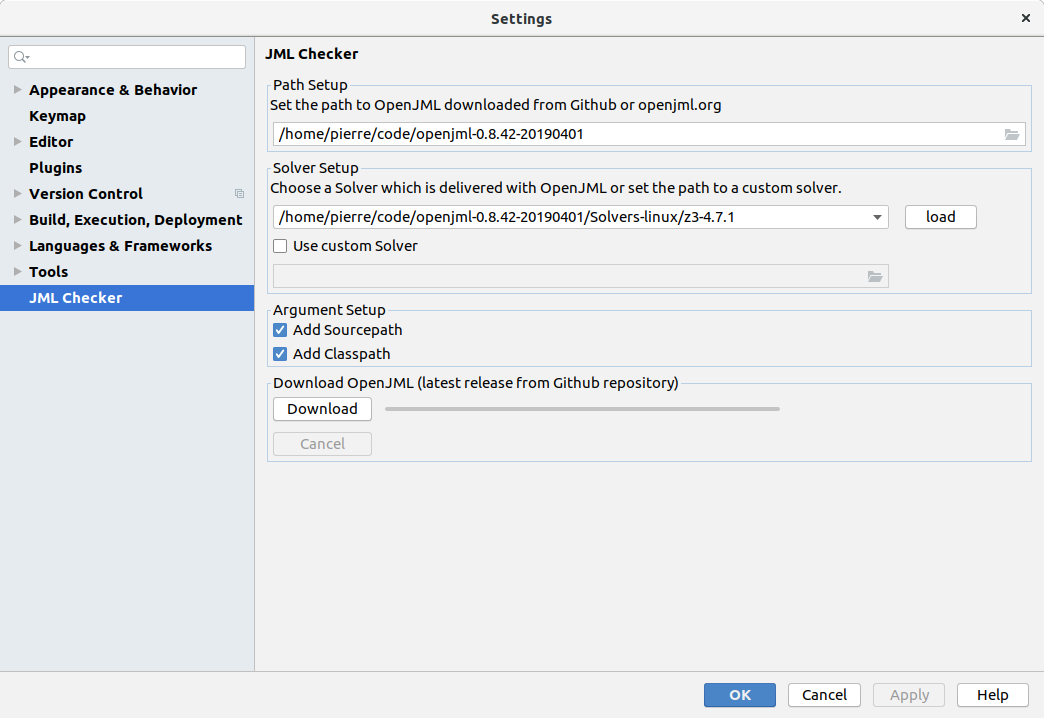Click the greyed Cancel download button

click(322, 444)
